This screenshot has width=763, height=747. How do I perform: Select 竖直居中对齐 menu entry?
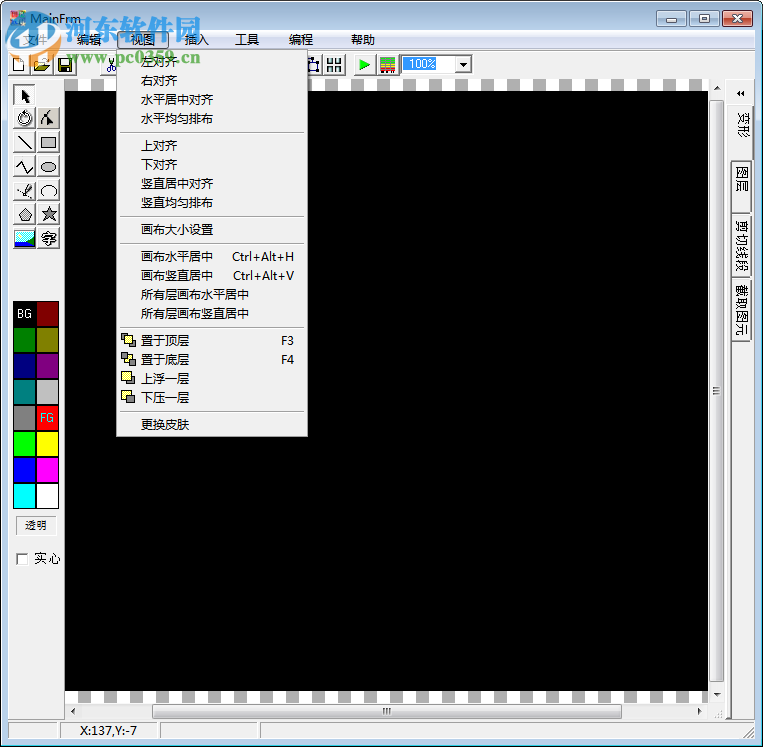pyautogui.click(x=212, y=183)
